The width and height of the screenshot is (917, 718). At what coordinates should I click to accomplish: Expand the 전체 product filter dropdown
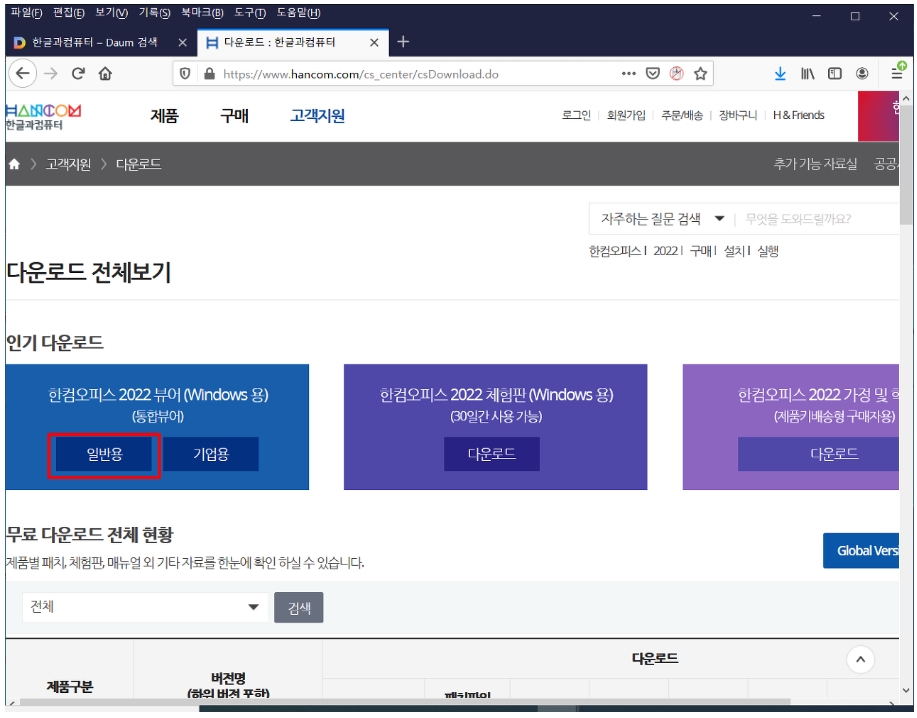[145, 607]
